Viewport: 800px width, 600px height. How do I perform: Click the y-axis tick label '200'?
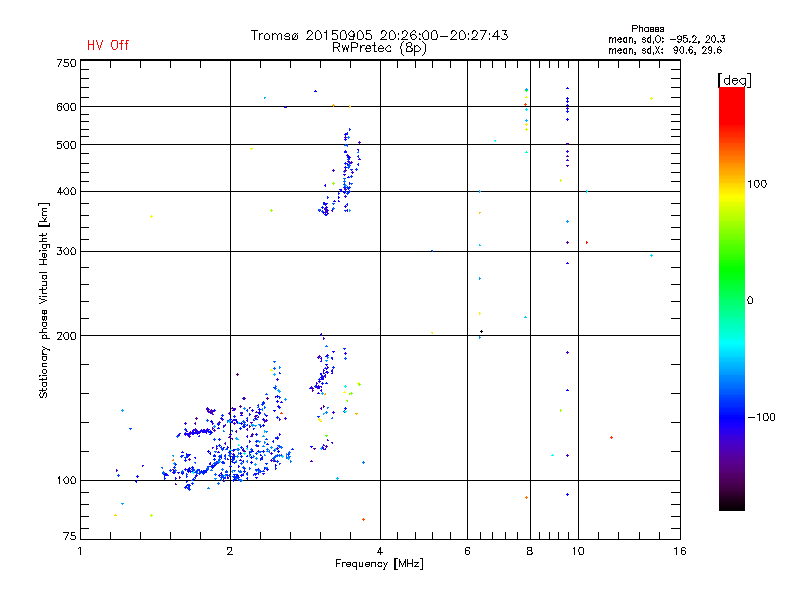click(x=66, y=336)
